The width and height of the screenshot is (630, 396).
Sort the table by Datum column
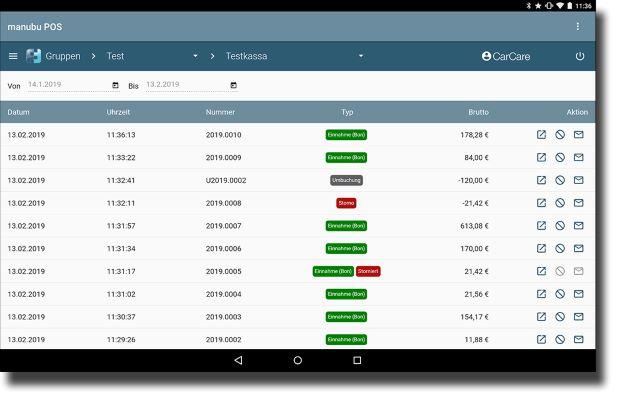[x=18, y=112]
